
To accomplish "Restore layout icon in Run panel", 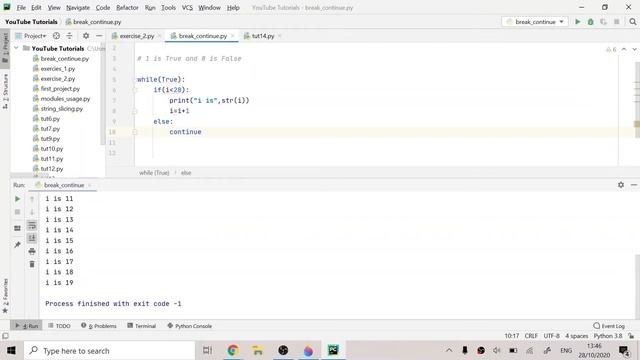I will pyautogui.click(x=18, y=228).
